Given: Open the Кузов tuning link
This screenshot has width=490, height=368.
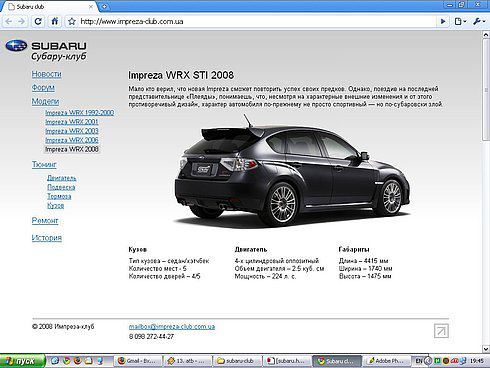Looking at the screenshot, I should click(x=55, y=206).
